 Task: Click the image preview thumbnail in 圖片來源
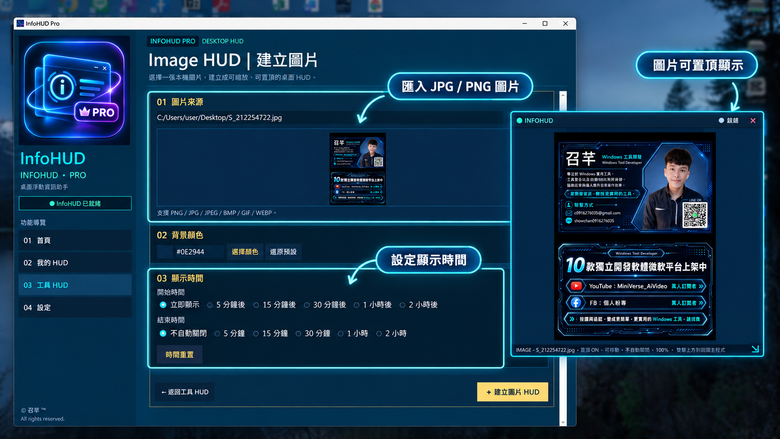pos(358,169)
